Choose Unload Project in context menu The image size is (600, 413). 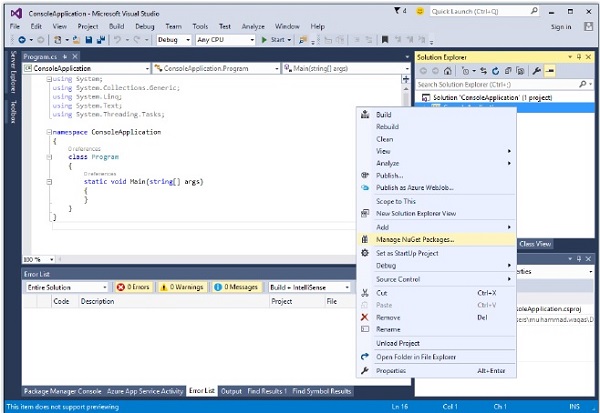point(436,343)
